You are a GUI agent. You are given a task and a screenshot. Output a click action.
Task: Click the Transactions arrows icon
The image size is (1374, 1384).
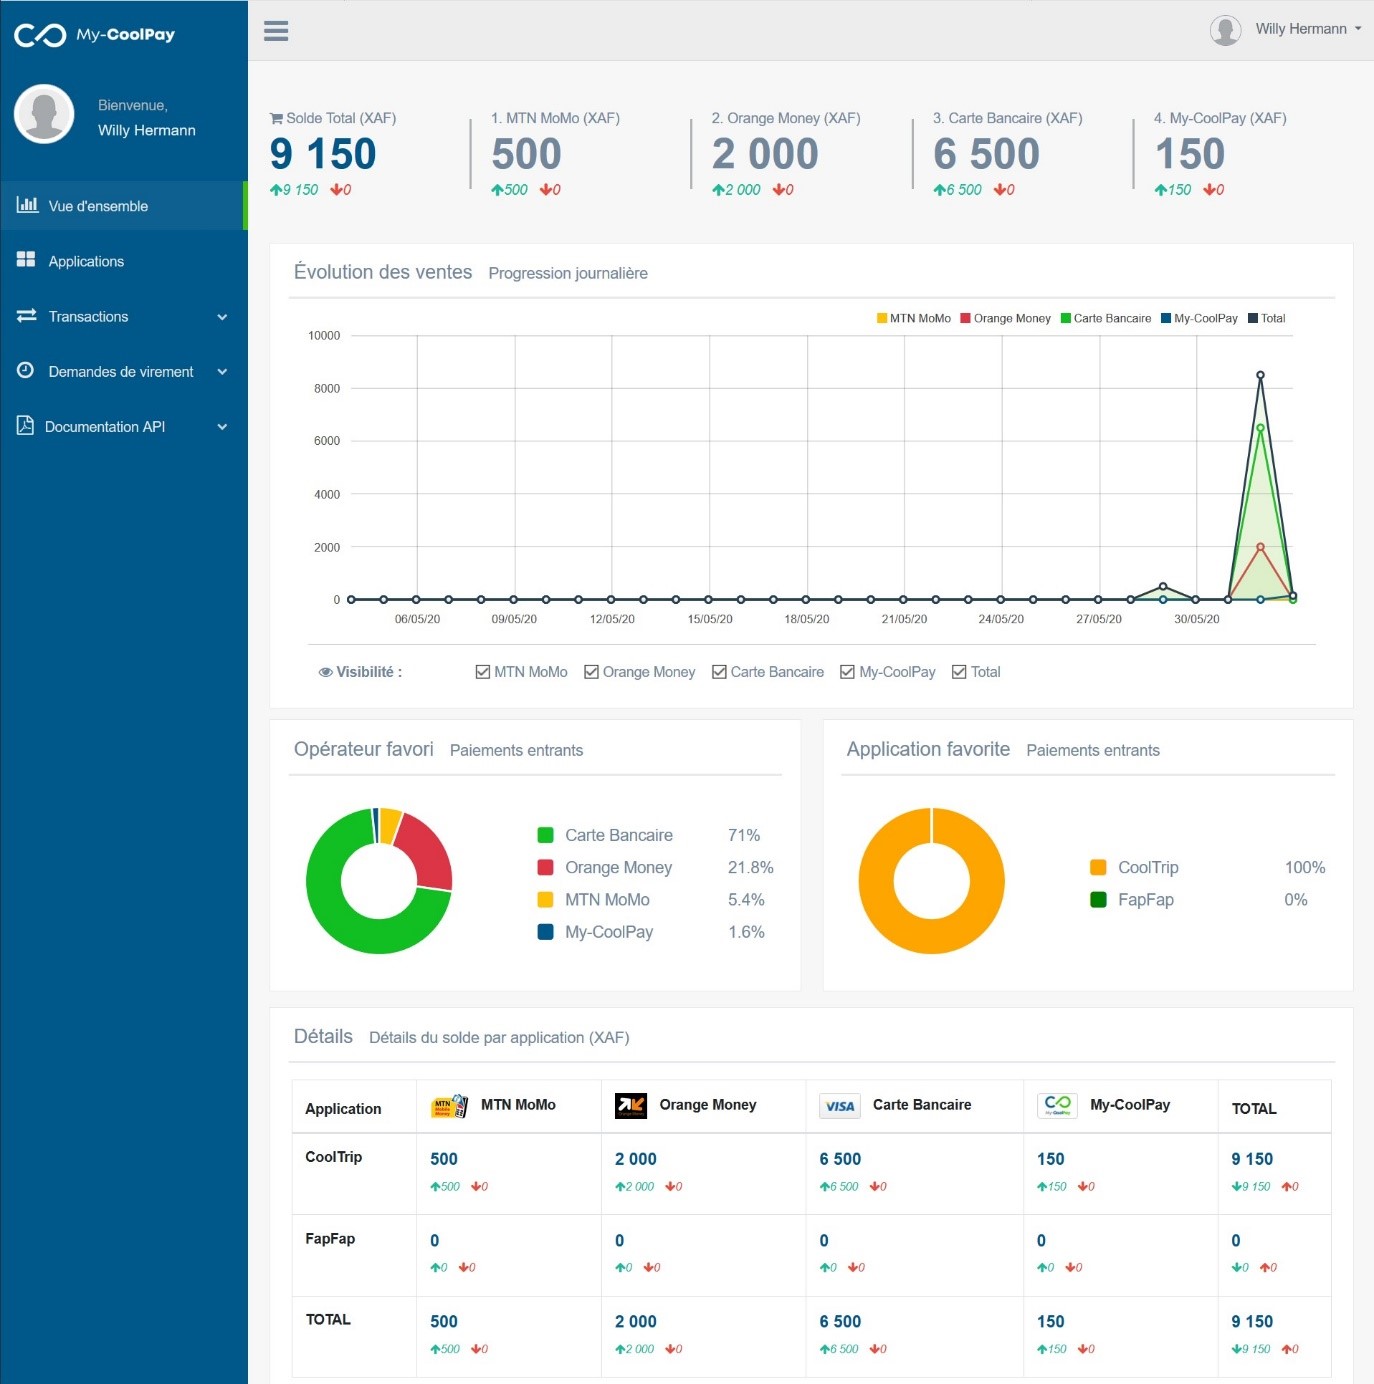26,315
